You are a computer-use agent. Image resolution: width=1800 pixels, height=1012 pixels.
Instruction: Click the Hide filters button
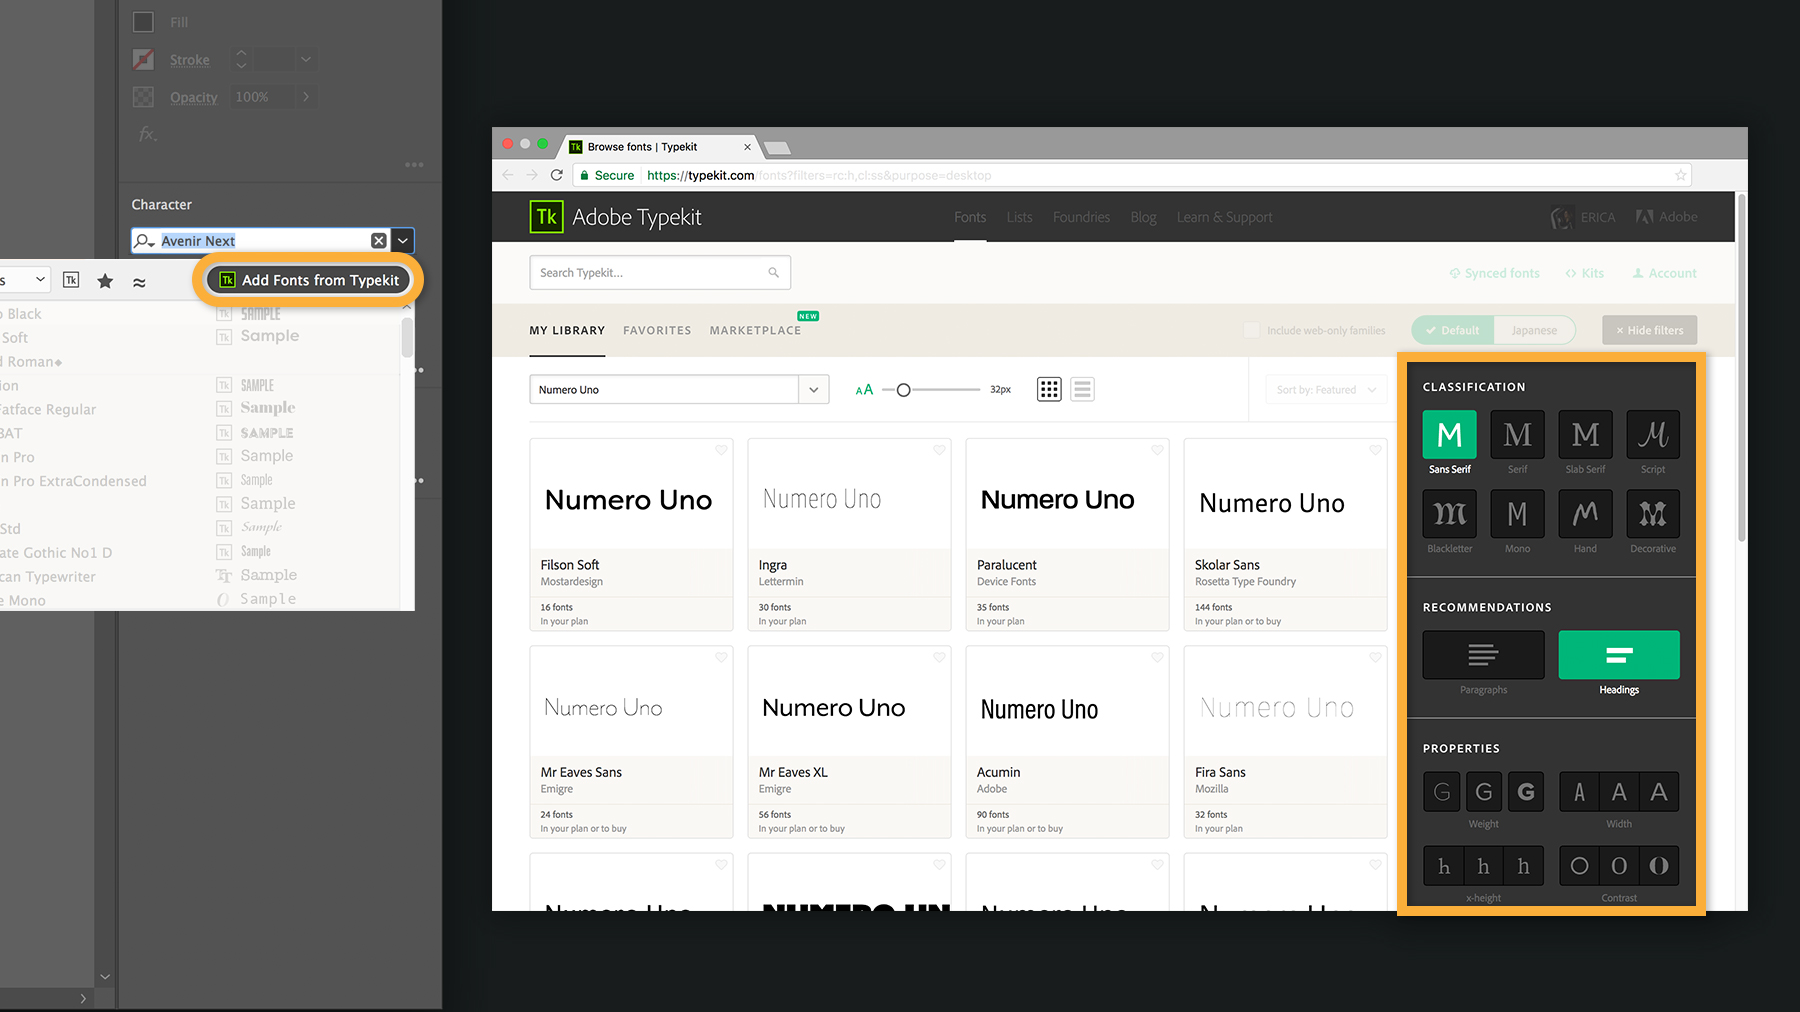click(1649, 330)
